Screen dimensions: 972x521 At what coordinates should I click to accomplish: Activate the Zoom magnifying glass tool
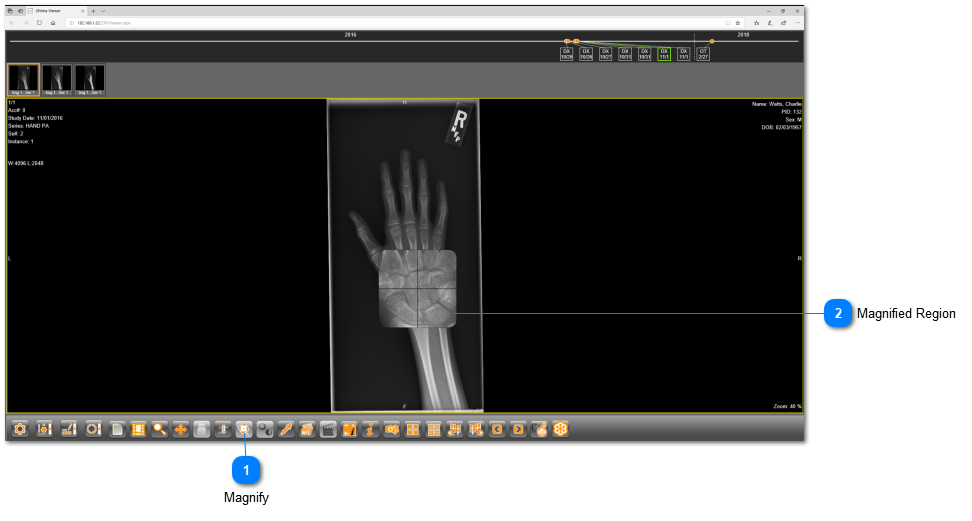pos(159,429)
